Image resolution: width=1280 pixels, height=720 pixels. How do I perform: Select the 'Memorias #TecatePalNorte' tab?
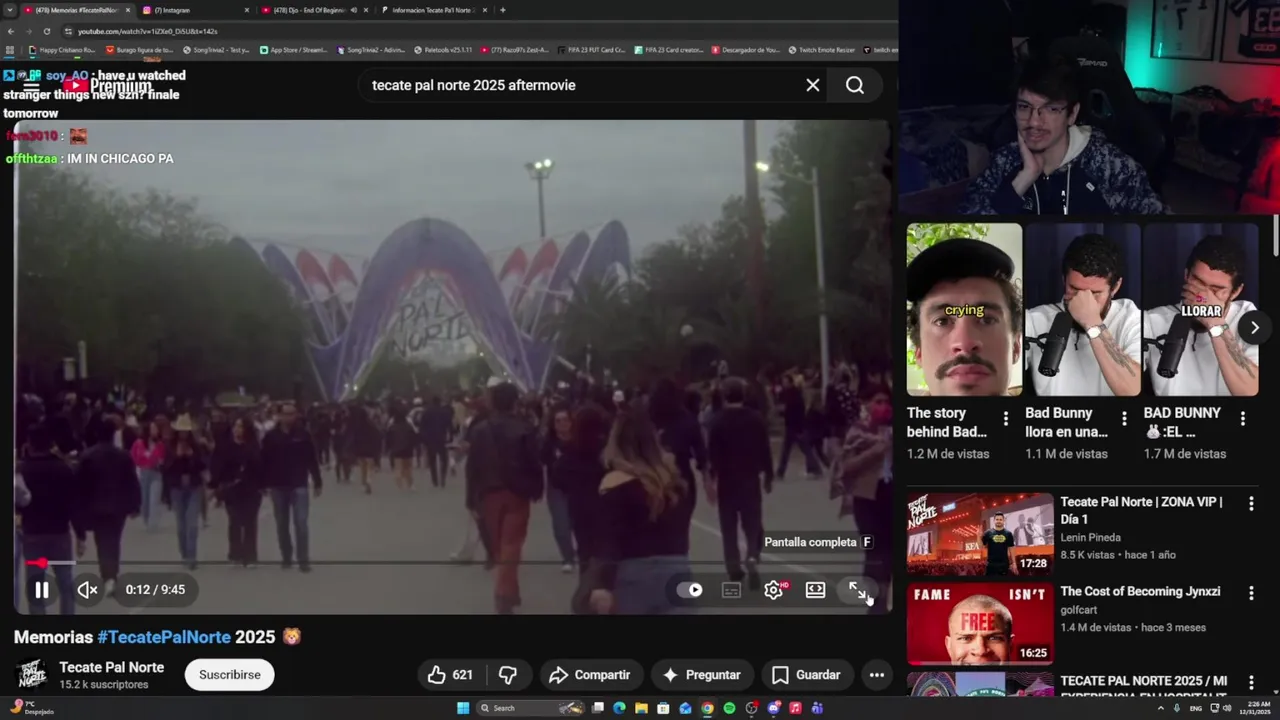76,10
